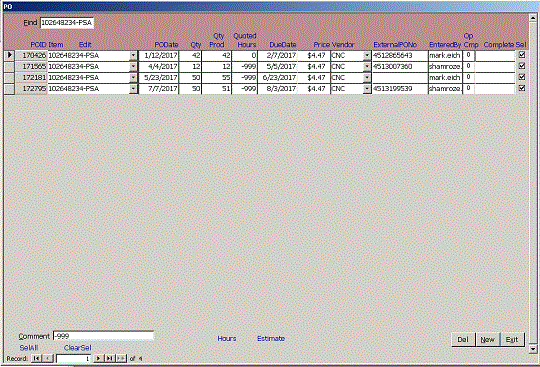The width and height of the screenshot is (540, 367).
Task: Open Vendor dropdown for POID 171565
Action: [367, 66]
